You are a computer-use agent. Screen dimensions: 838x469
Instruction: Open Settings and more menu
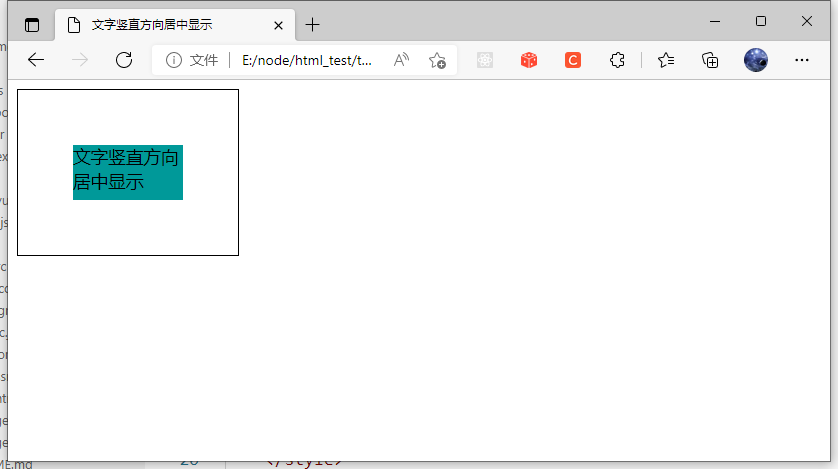tap(802, 60)
